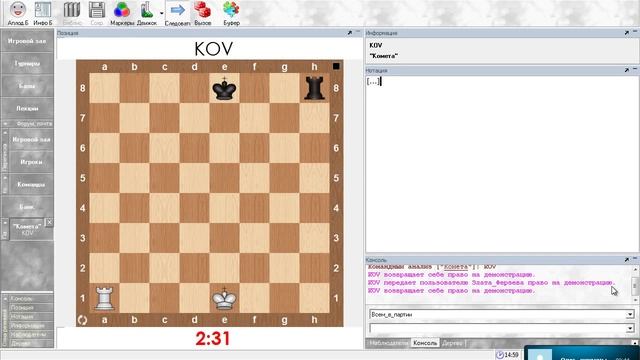640x360 pixels.
Task: Open the chat message history dropdown arrow
Action: coord(630,328)
